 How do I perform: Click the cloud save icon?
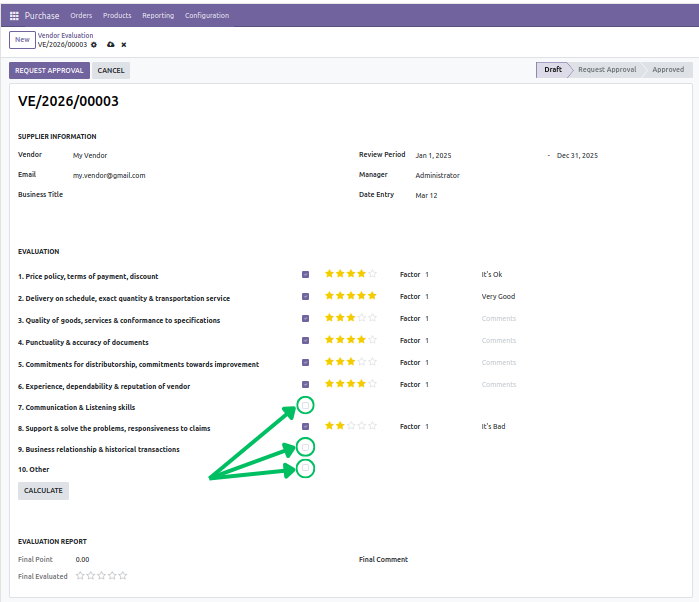click(111, 45)
